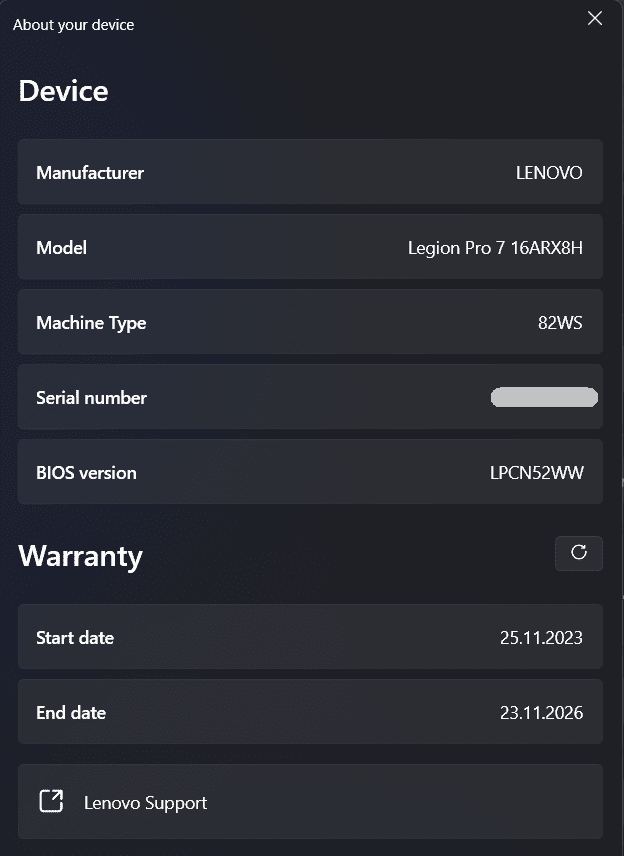Click the Machine Type label

click(x=91, y=323)
